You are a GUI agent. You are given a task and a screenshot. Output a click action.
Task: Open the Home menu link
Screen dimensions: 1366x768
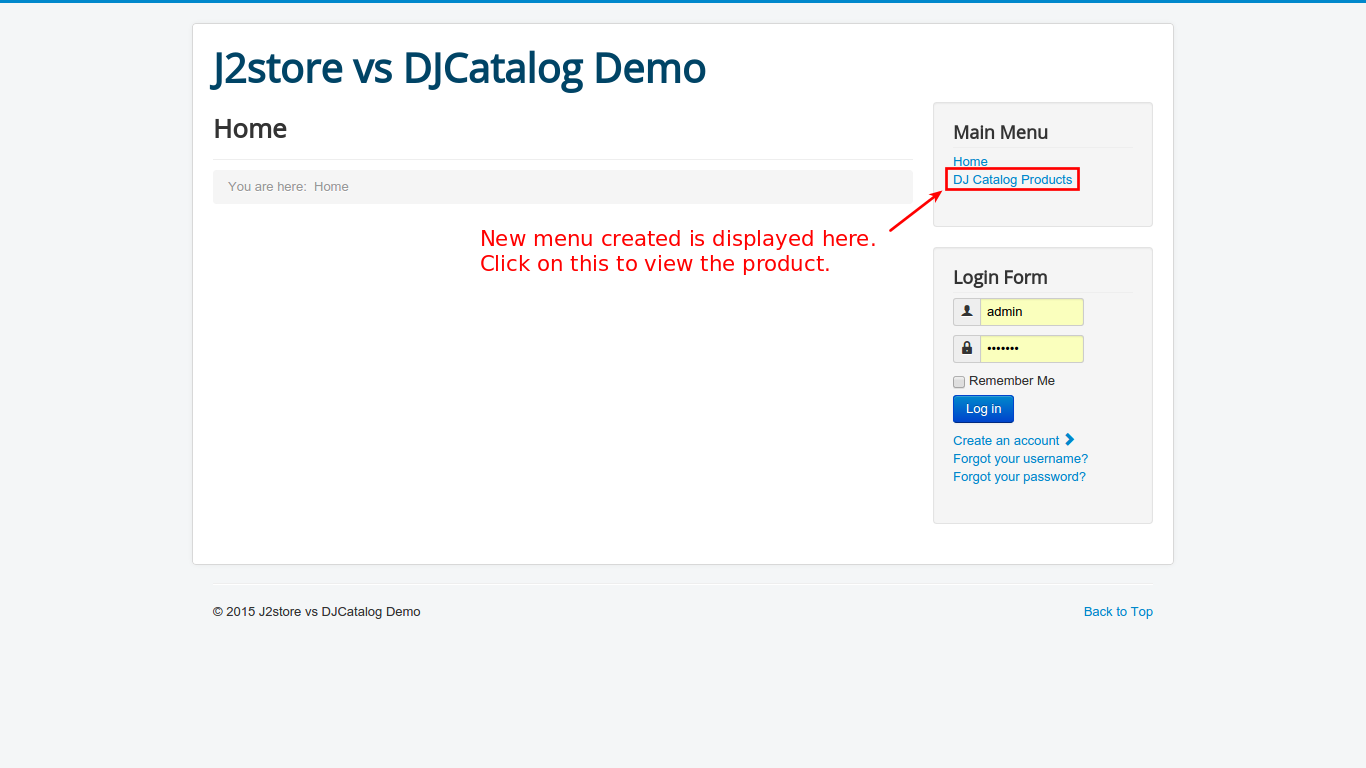click(970, 161)
